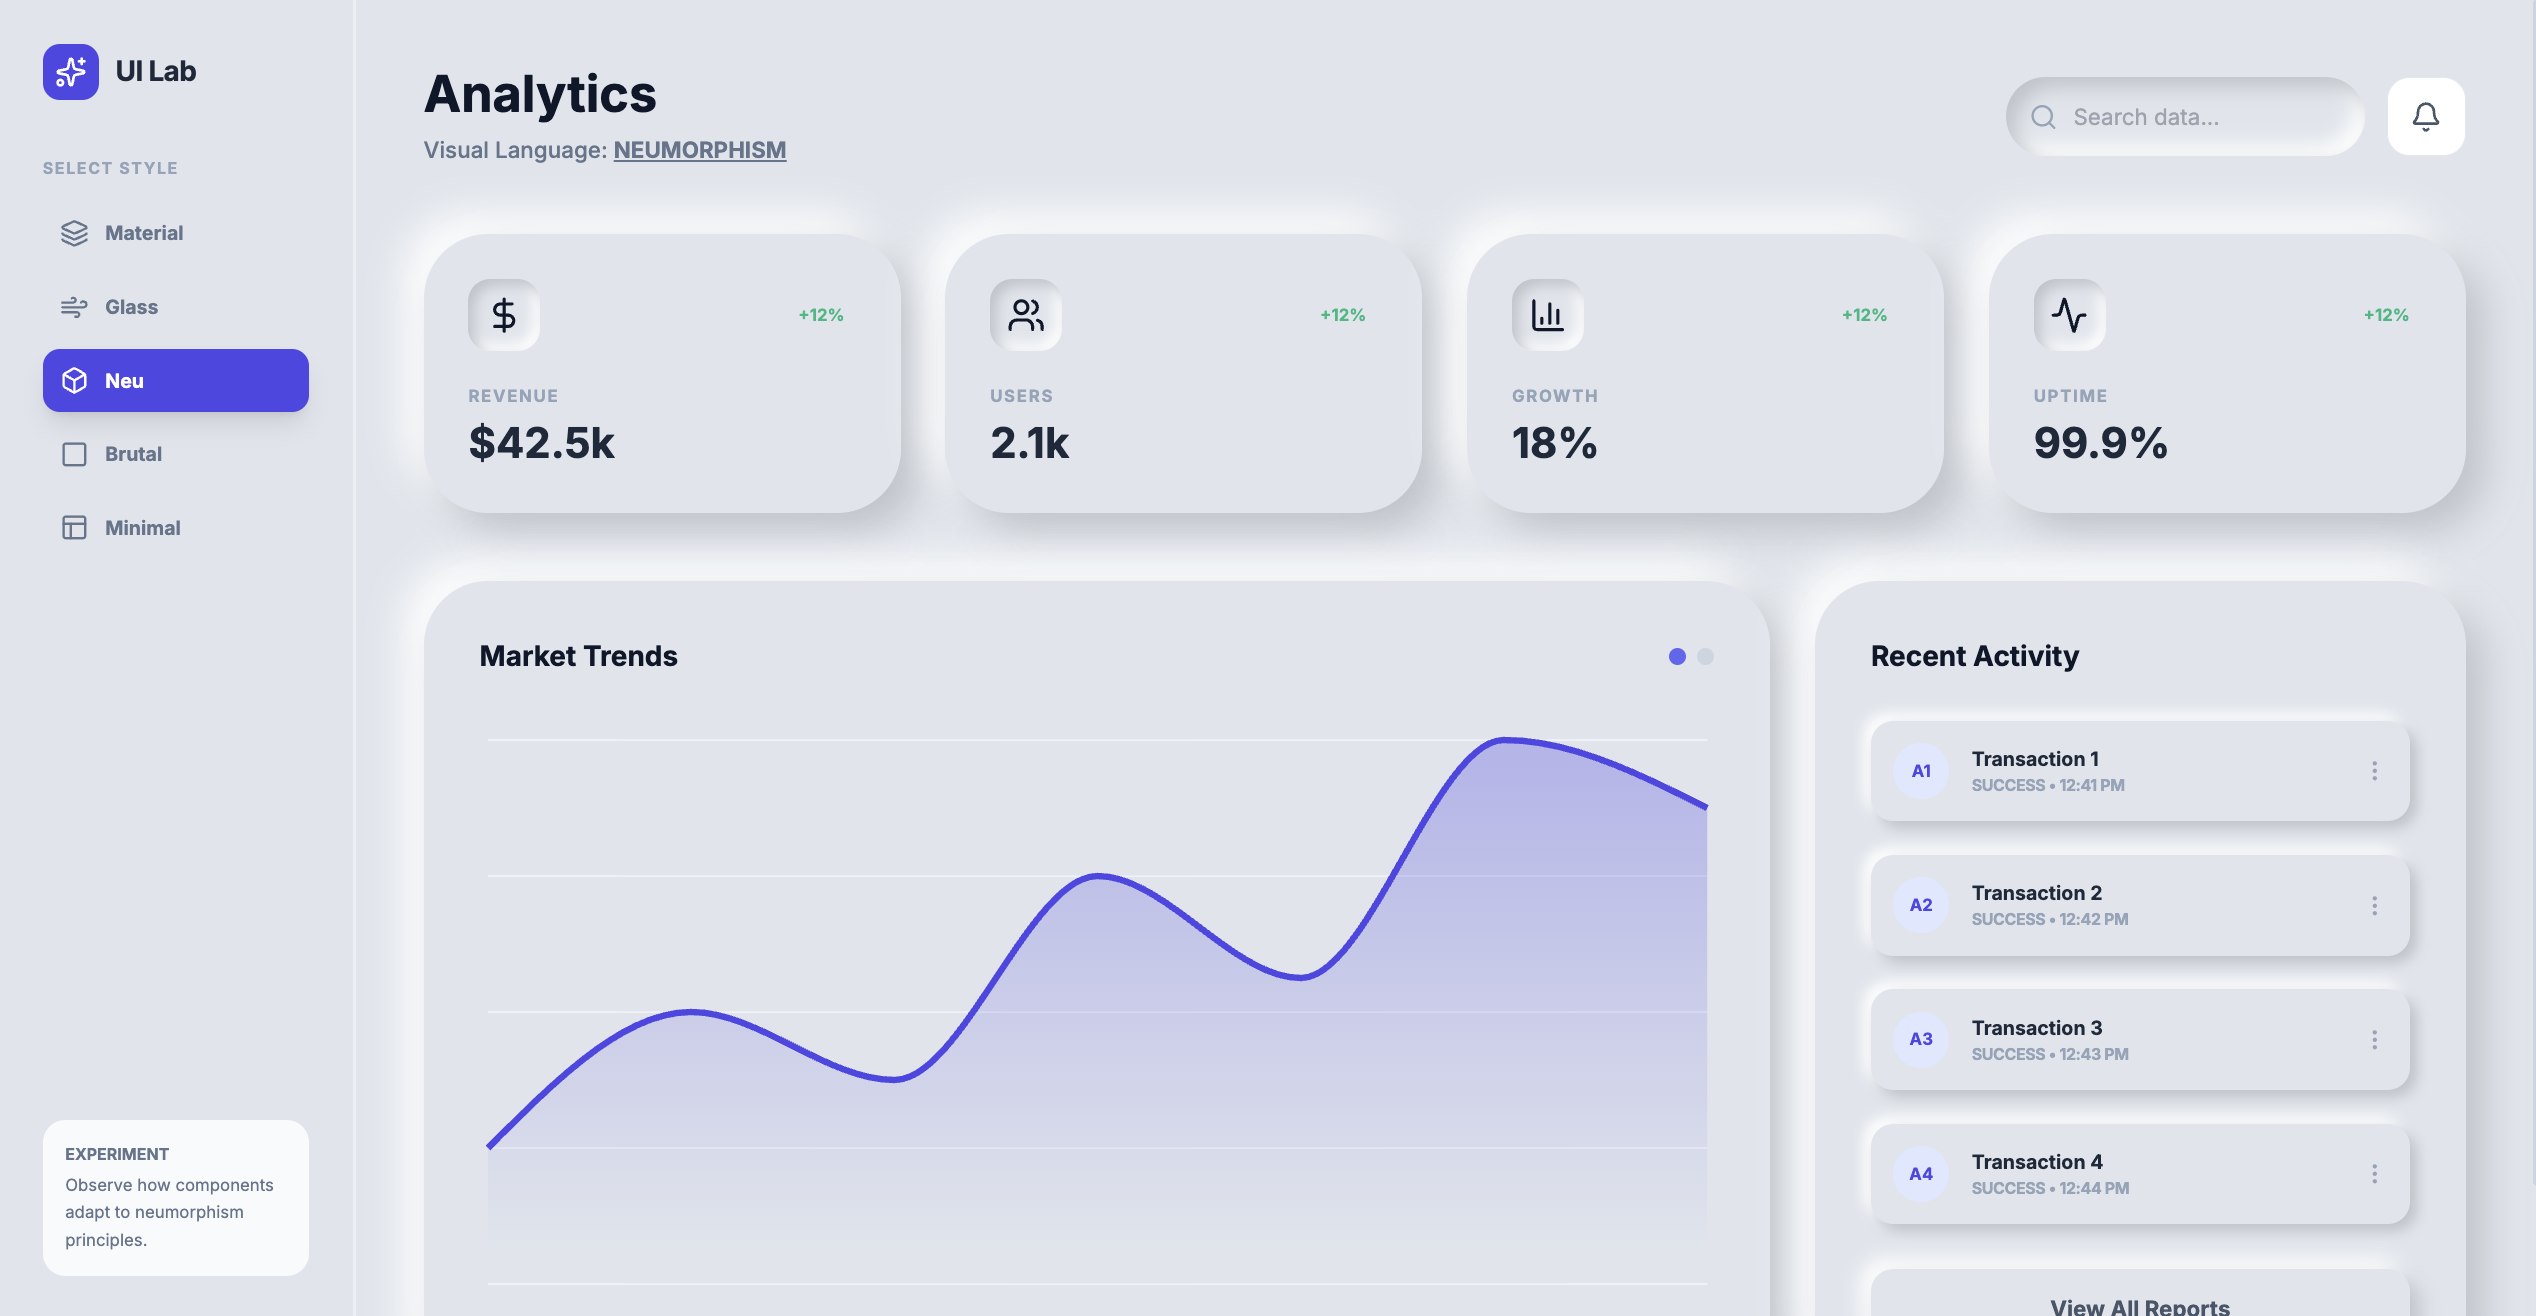Switch to the Glass style
The width and height of the screenshot is (2536, 1316).
point(131,307)
